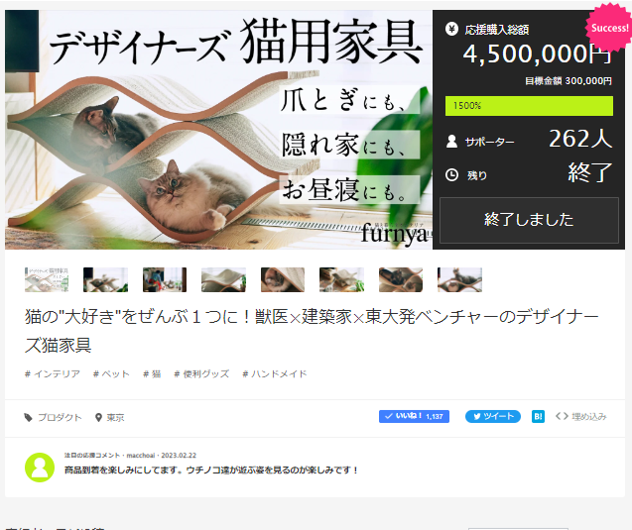Click the Hatena bookmark B! icon
The image size is (632, 530).
point(538,416)
